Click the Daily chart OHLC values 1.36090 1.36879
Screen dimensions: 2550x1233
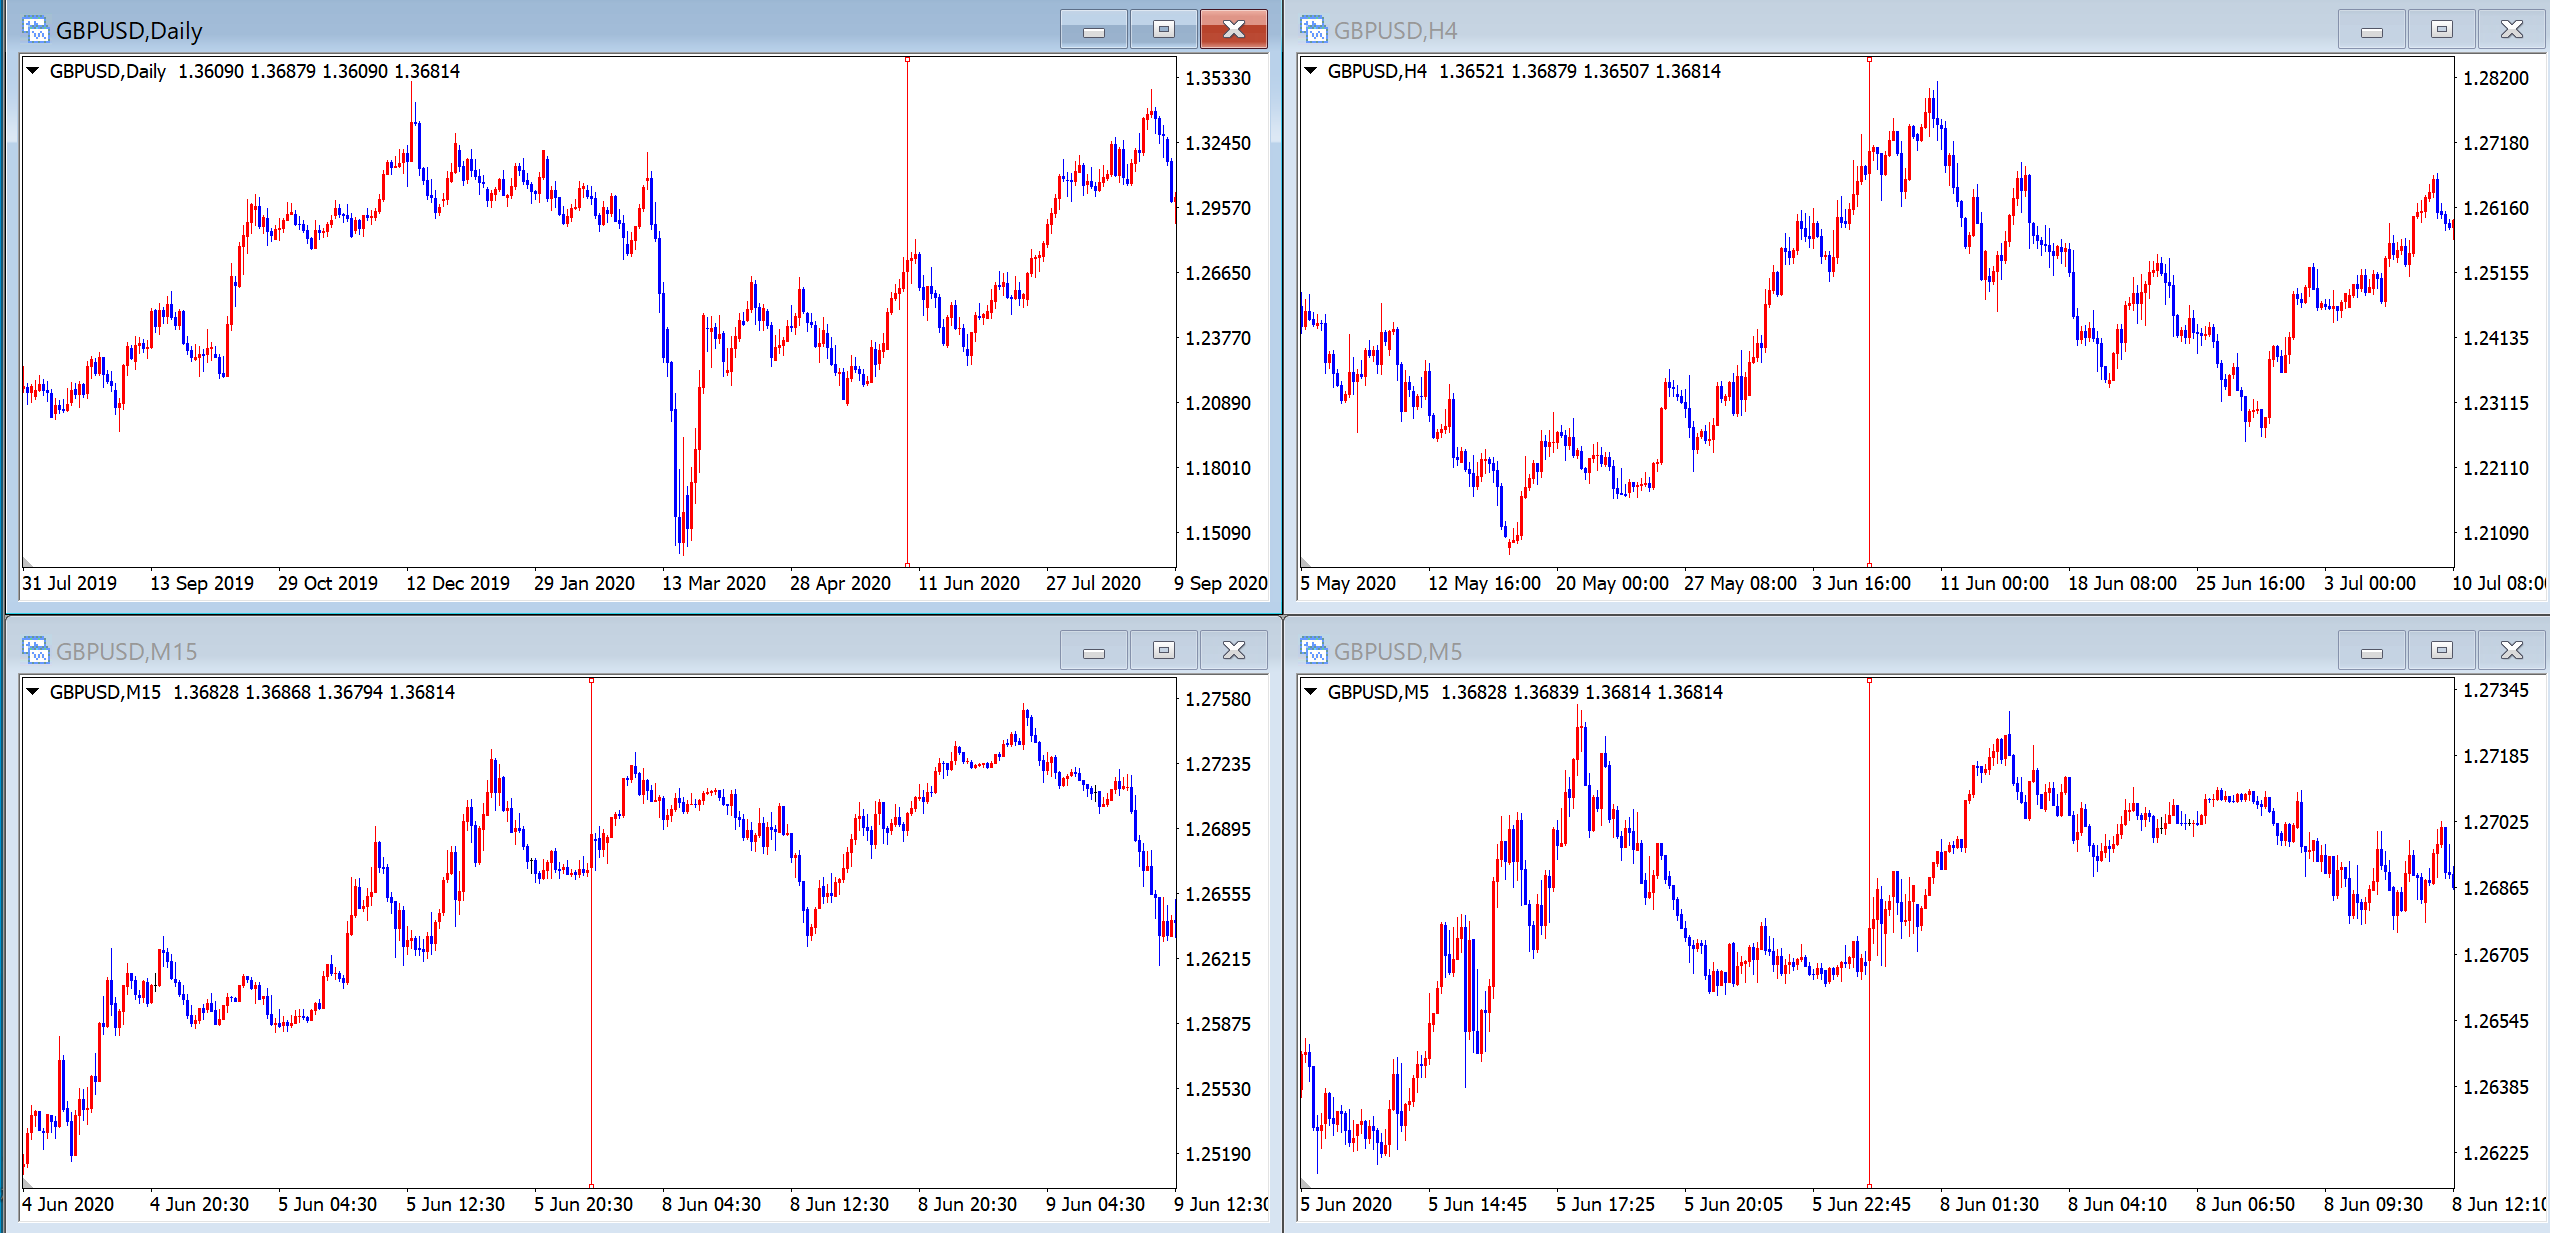247,71
